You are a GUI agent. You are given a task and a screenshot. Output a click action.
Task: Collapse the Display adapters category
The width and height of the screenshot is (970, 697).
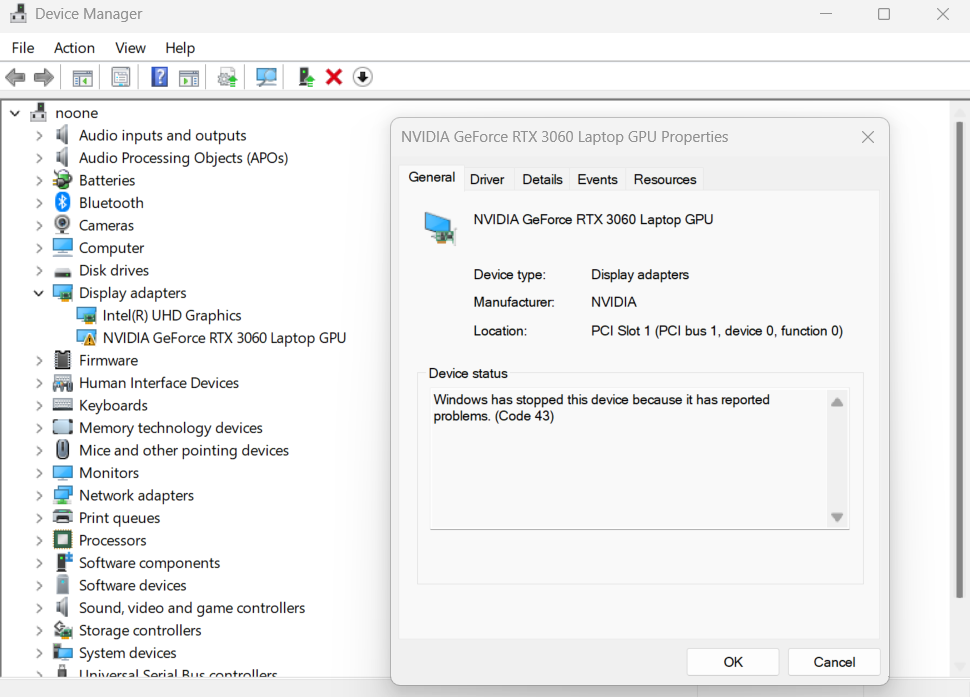click(39, 293)
